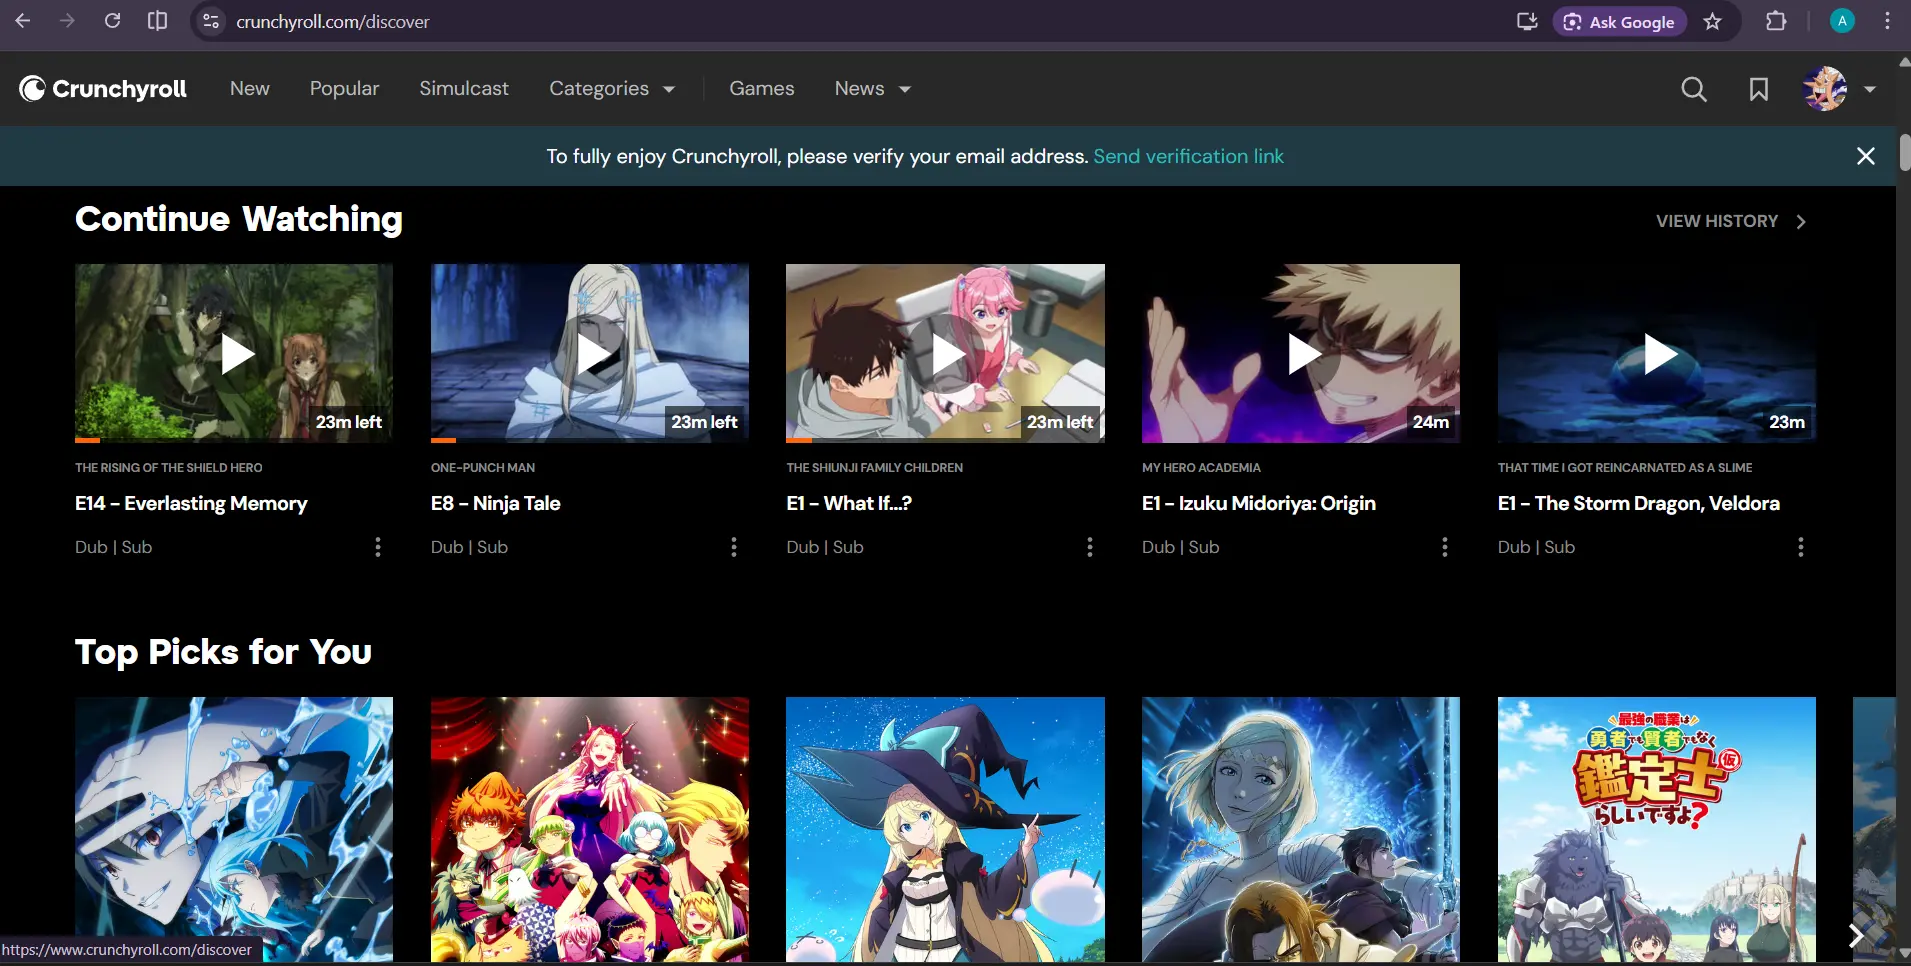Open options menu for What If...?
The image size is (1911, 966).
pyautogui.click(x=1089, y=547)
